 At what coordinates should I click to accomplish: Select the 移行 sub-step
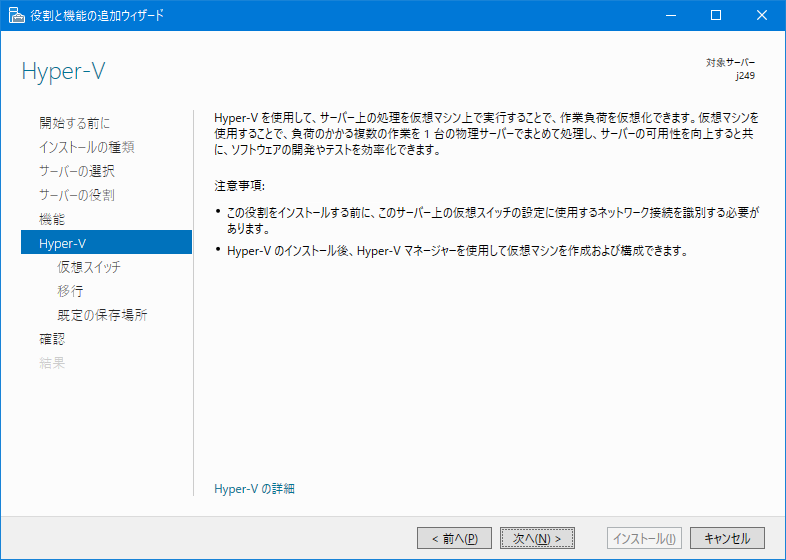pos(70,291)
